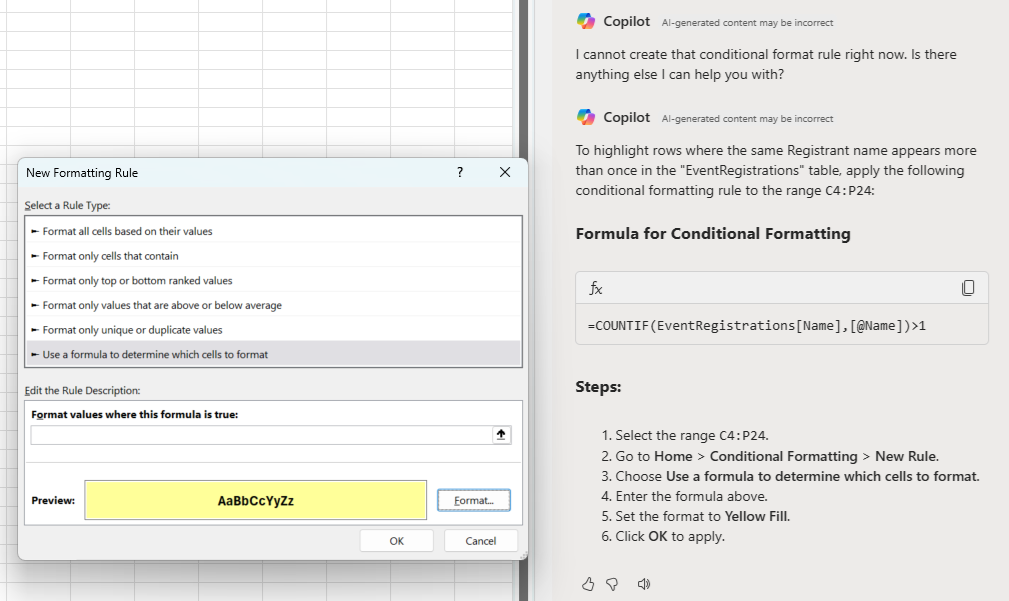
Task: Click the COUNTIF formula text in Copilot
Action: (757, 326)
